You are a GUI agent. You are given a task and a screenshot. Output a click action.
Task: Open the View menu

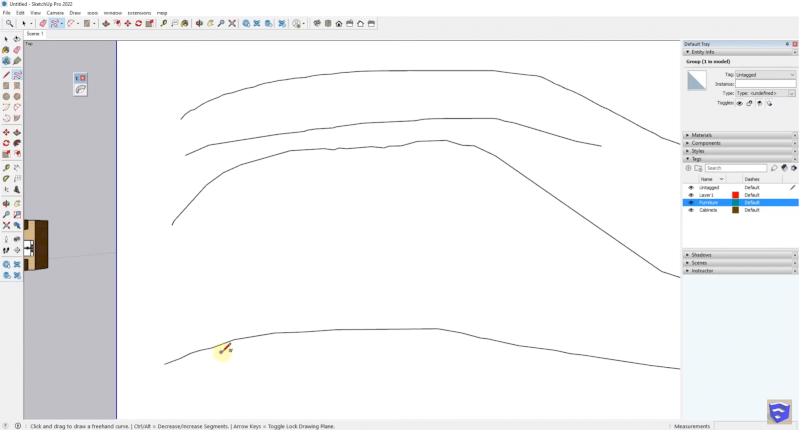(35, 13)
